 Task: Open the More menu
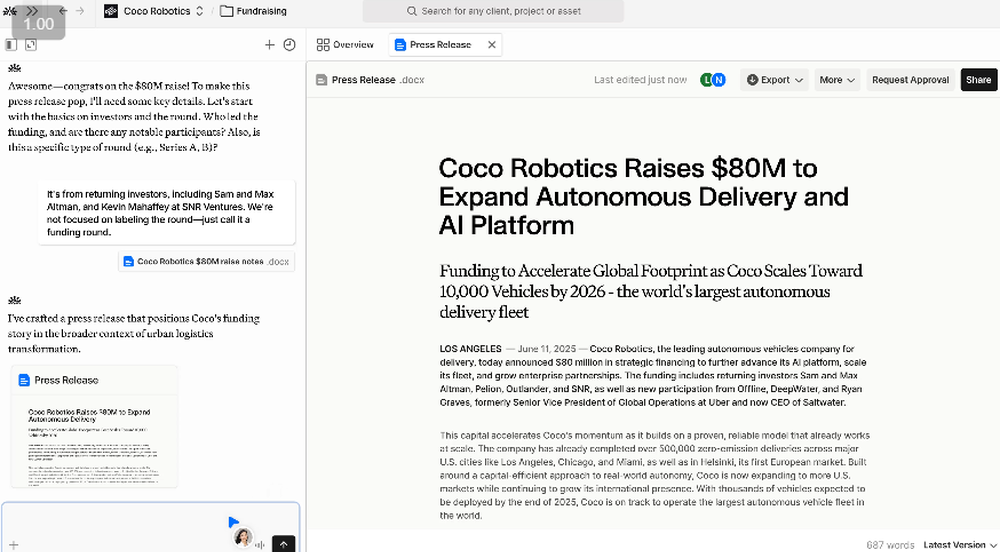pyautogui.click(x=837, y=80)
